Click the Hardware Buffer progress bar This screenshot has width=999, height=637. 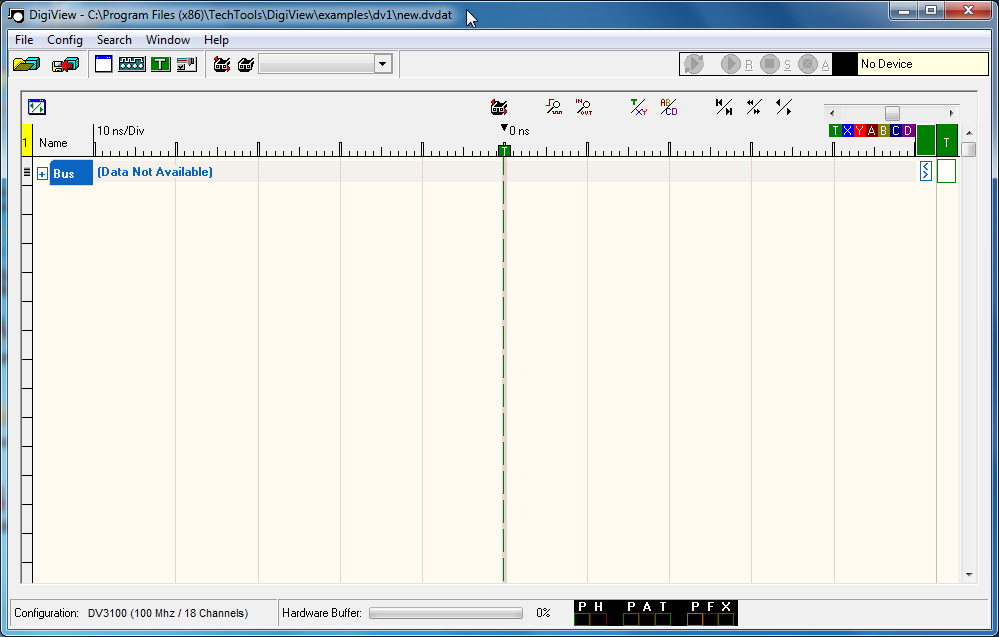coord(445,613)
